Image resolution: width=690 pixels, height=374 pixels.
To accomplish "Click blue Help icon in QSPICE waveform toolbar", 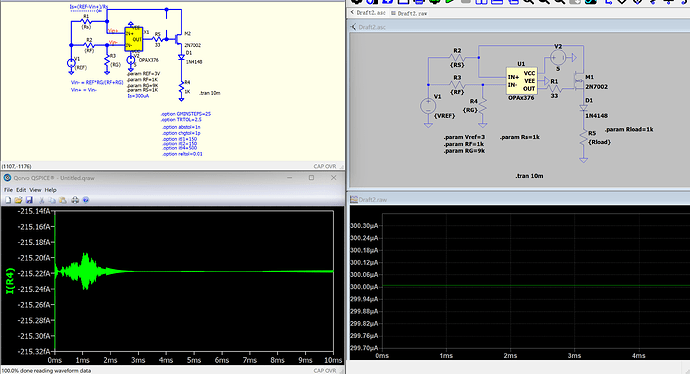I will coord(86,200).
